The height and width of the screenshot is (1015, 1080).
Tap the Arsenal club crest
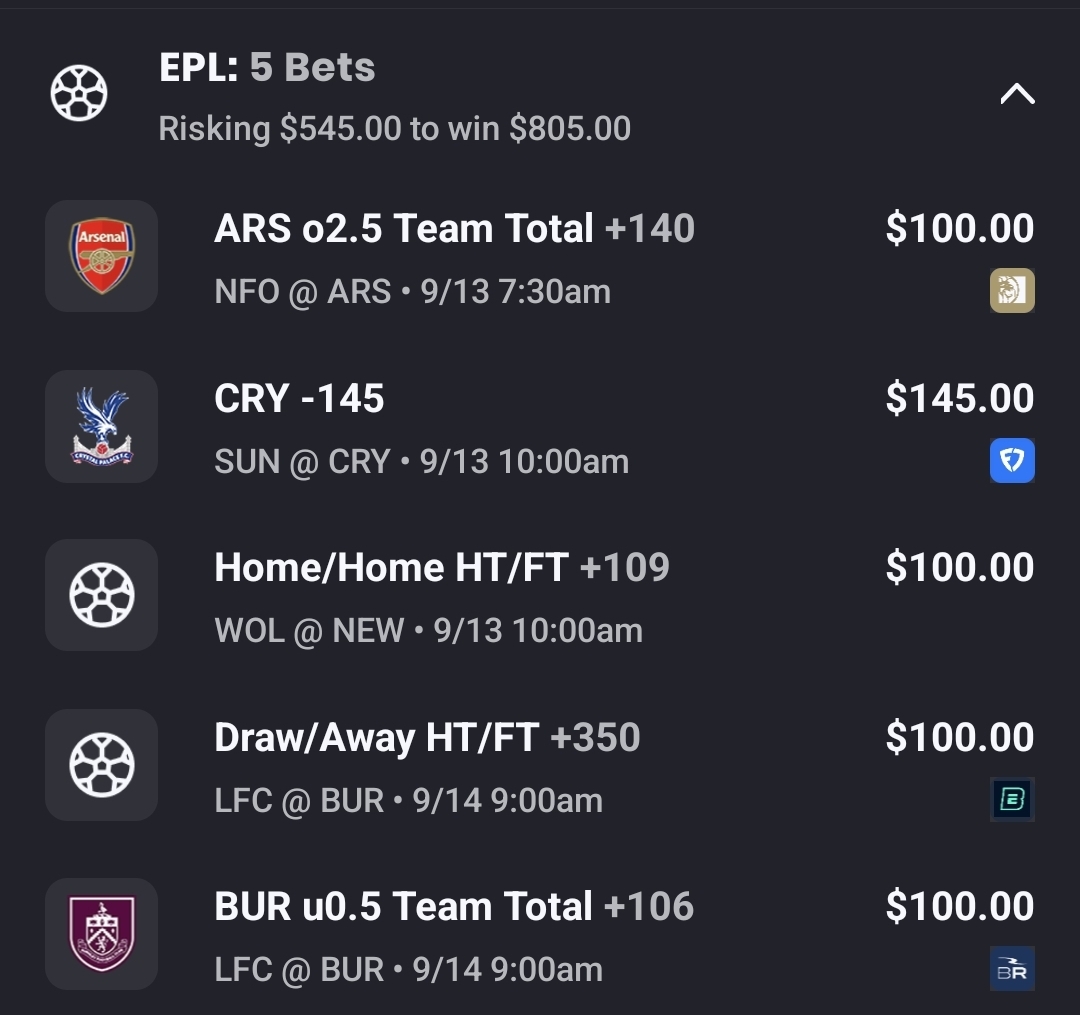(x=101, y=256)
